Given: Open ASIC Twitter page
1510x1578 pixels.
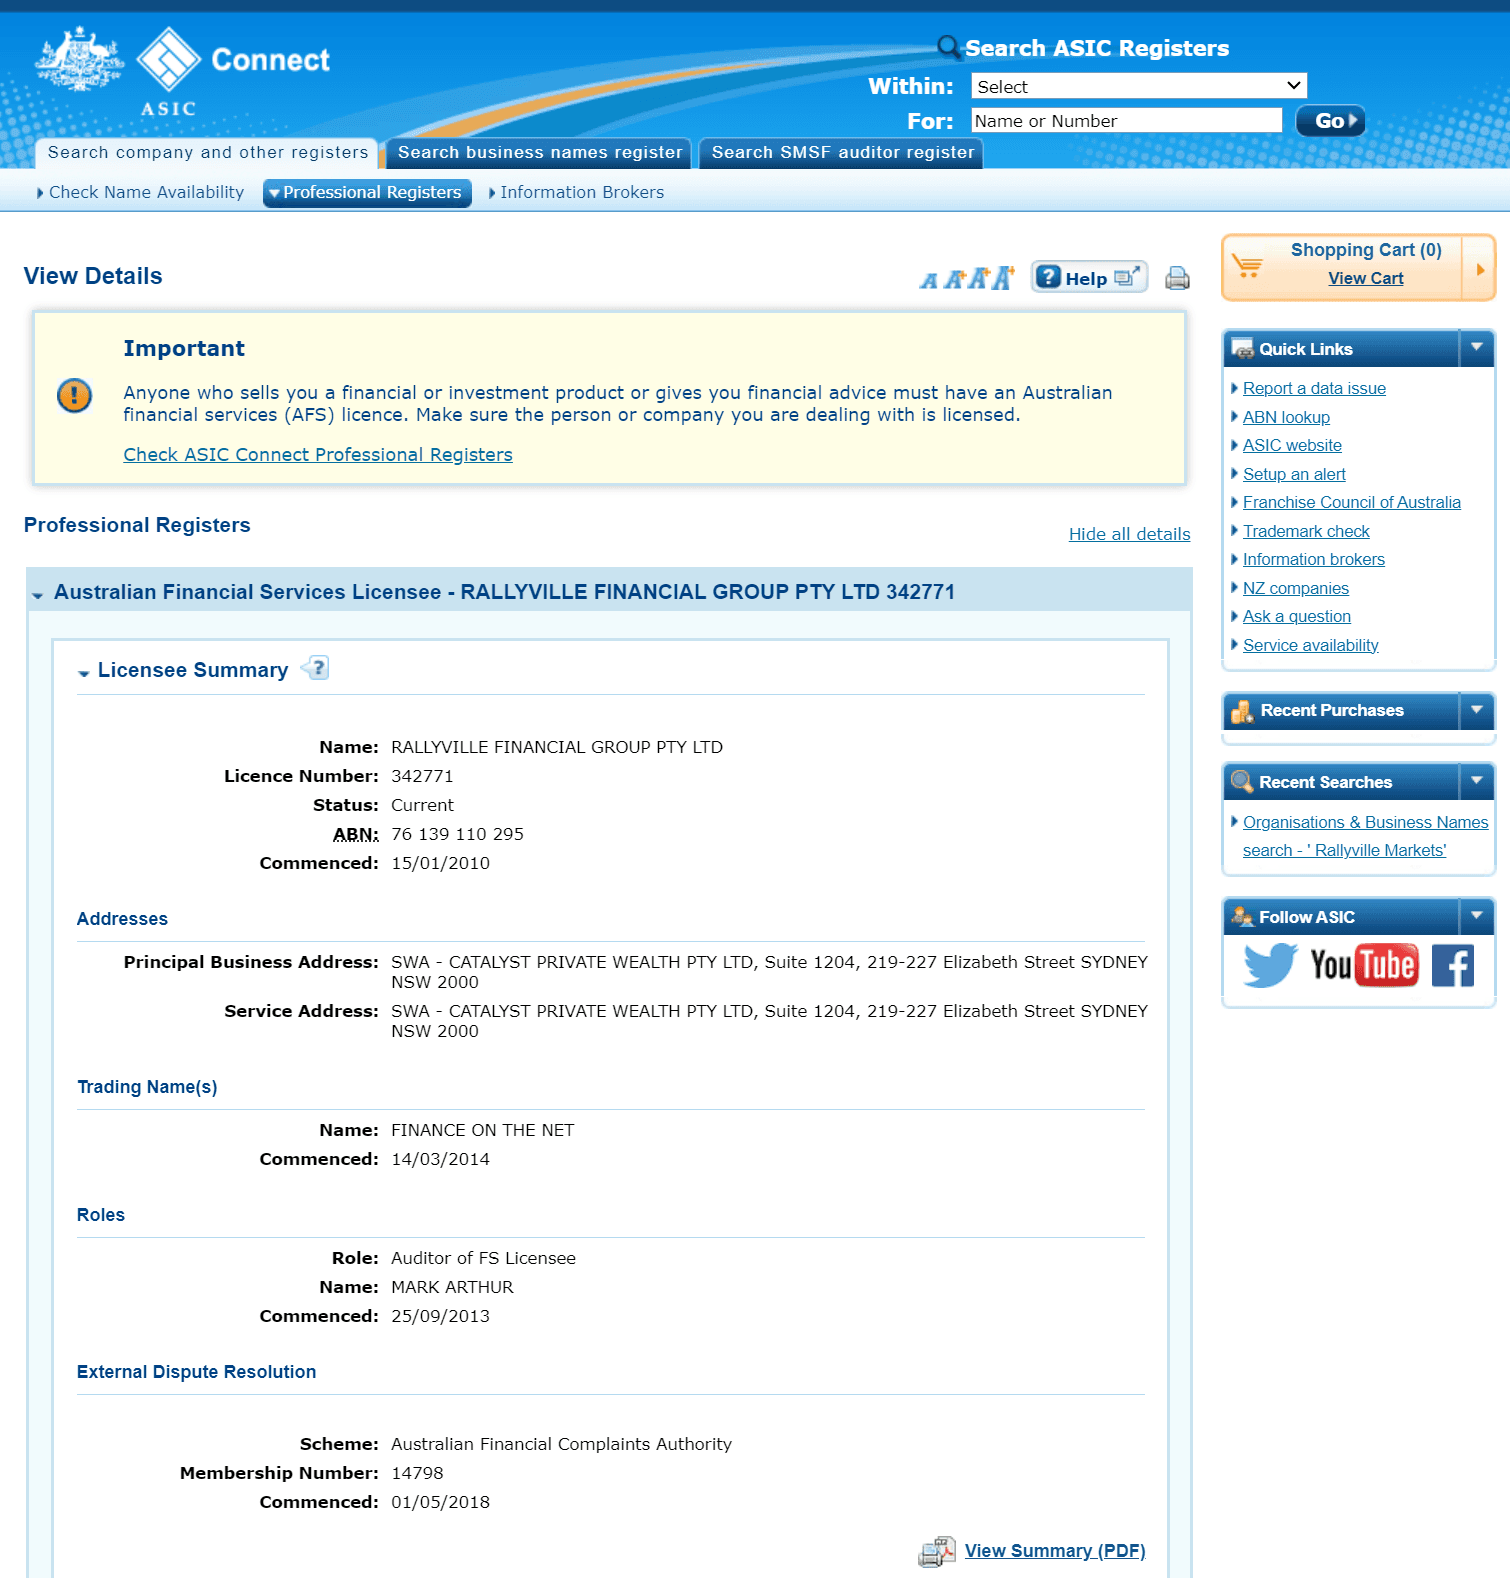Looking at the screenshot, I should pos(1270,965).
